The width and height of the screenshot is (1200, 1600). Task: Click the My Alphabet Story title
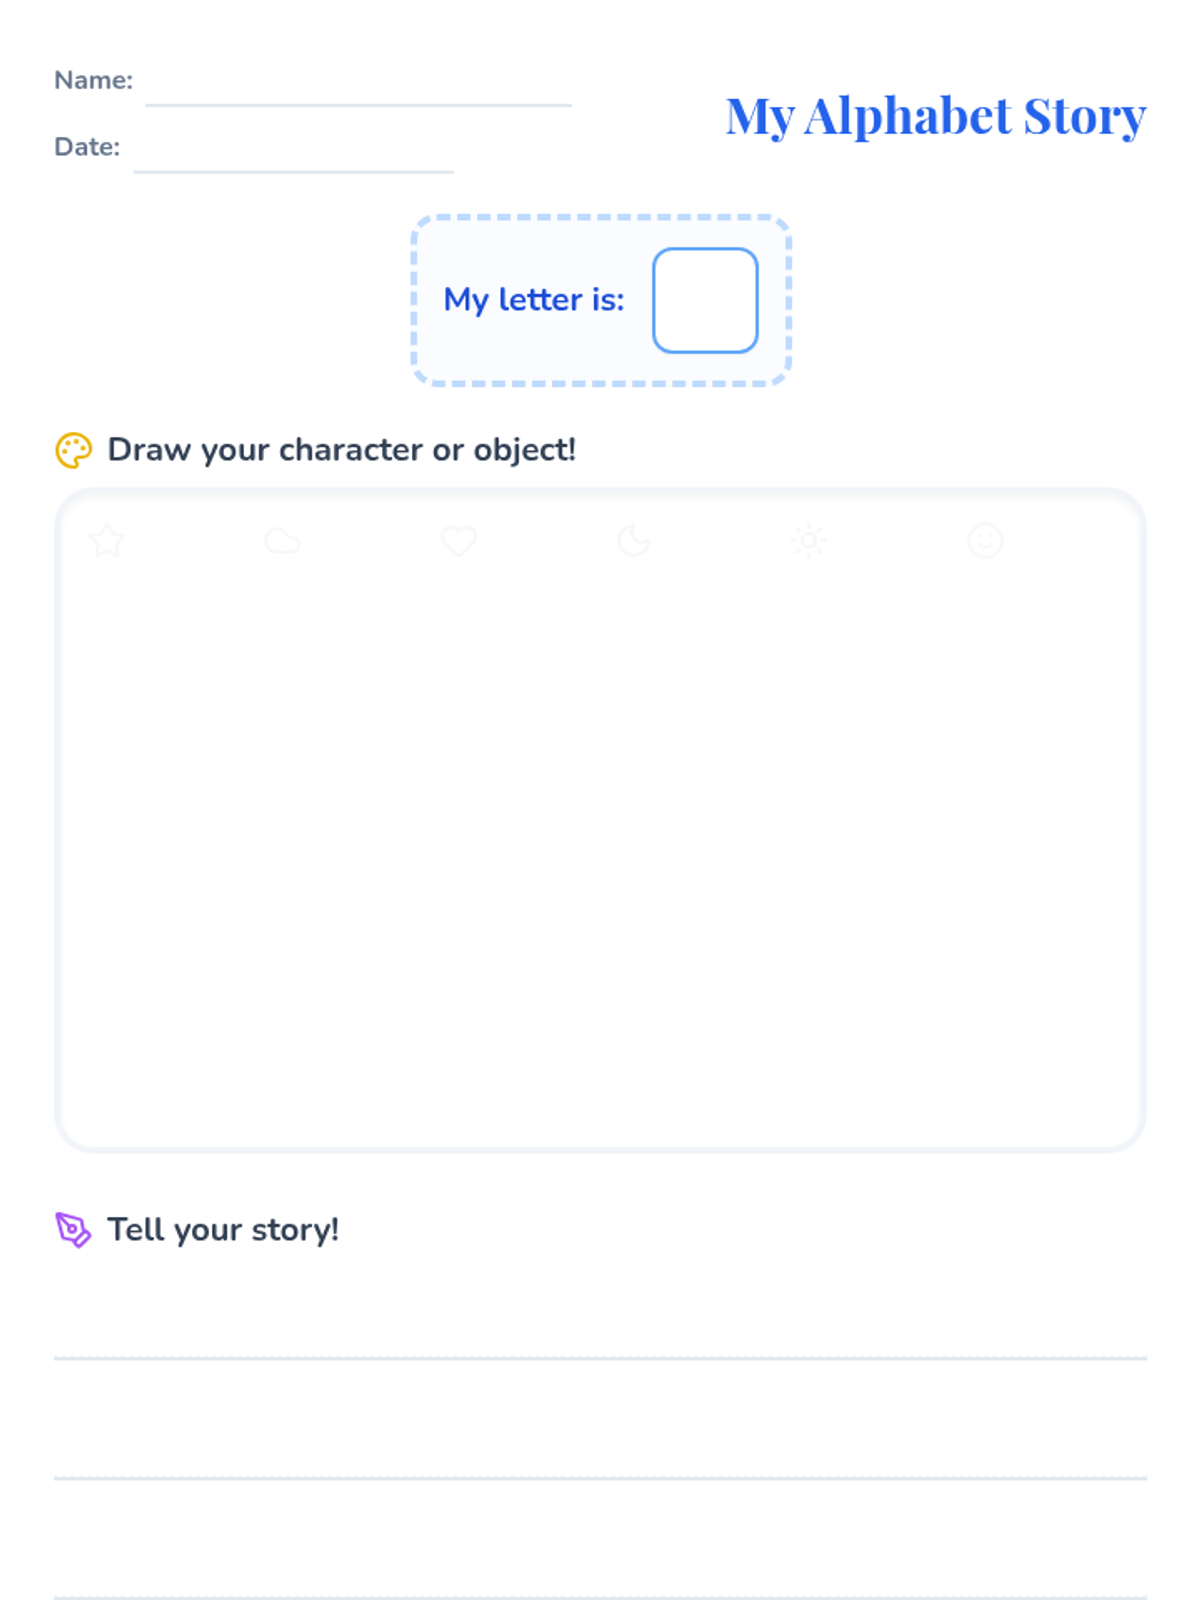pos(936,116)
